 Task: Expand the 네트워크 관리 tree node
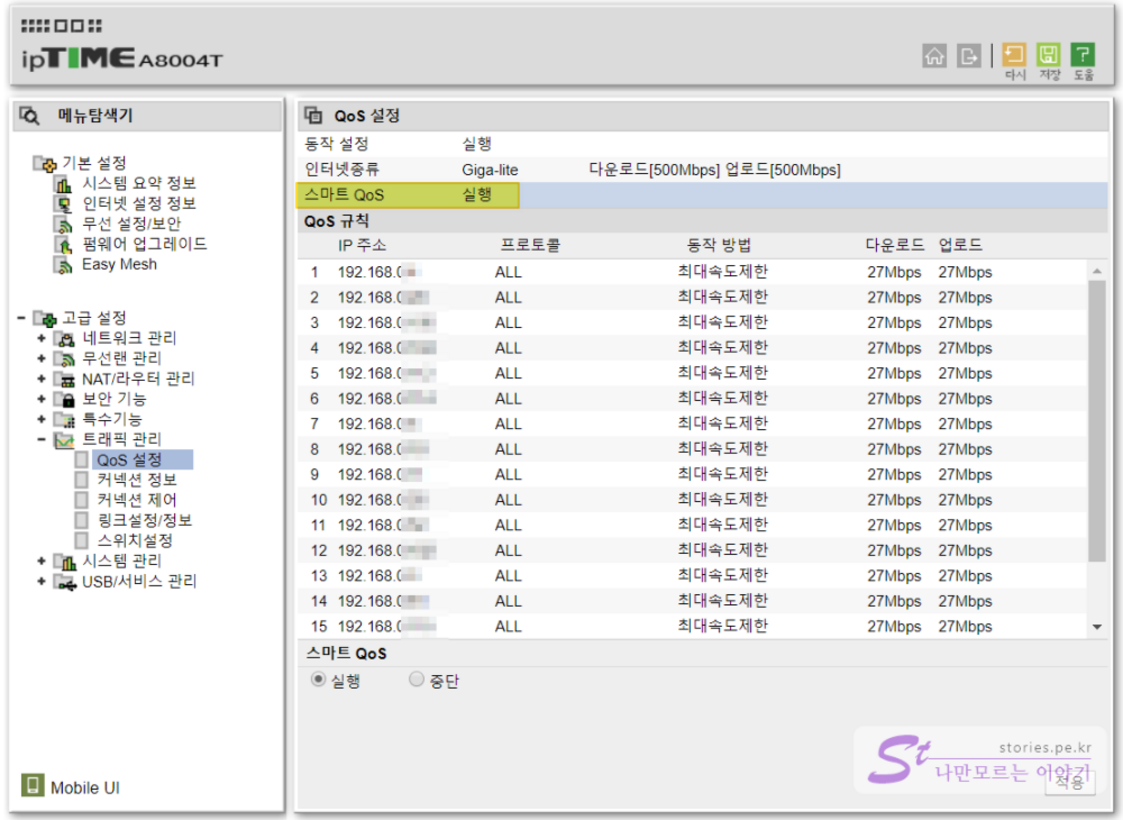(41, 338)
